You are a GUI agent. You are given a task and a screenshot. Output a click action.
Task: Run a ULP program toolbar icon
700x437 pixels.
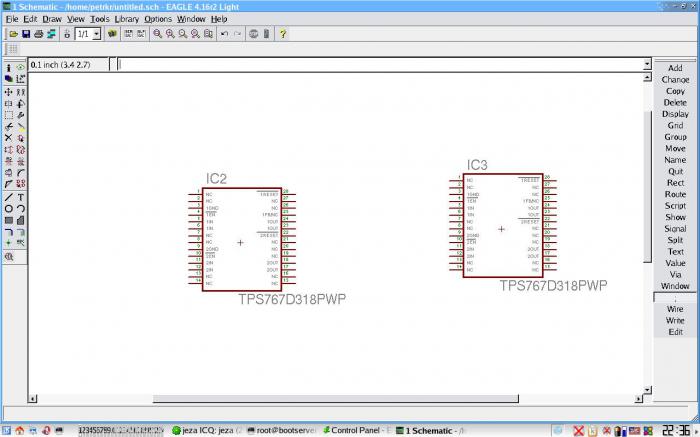pos(141,34)
